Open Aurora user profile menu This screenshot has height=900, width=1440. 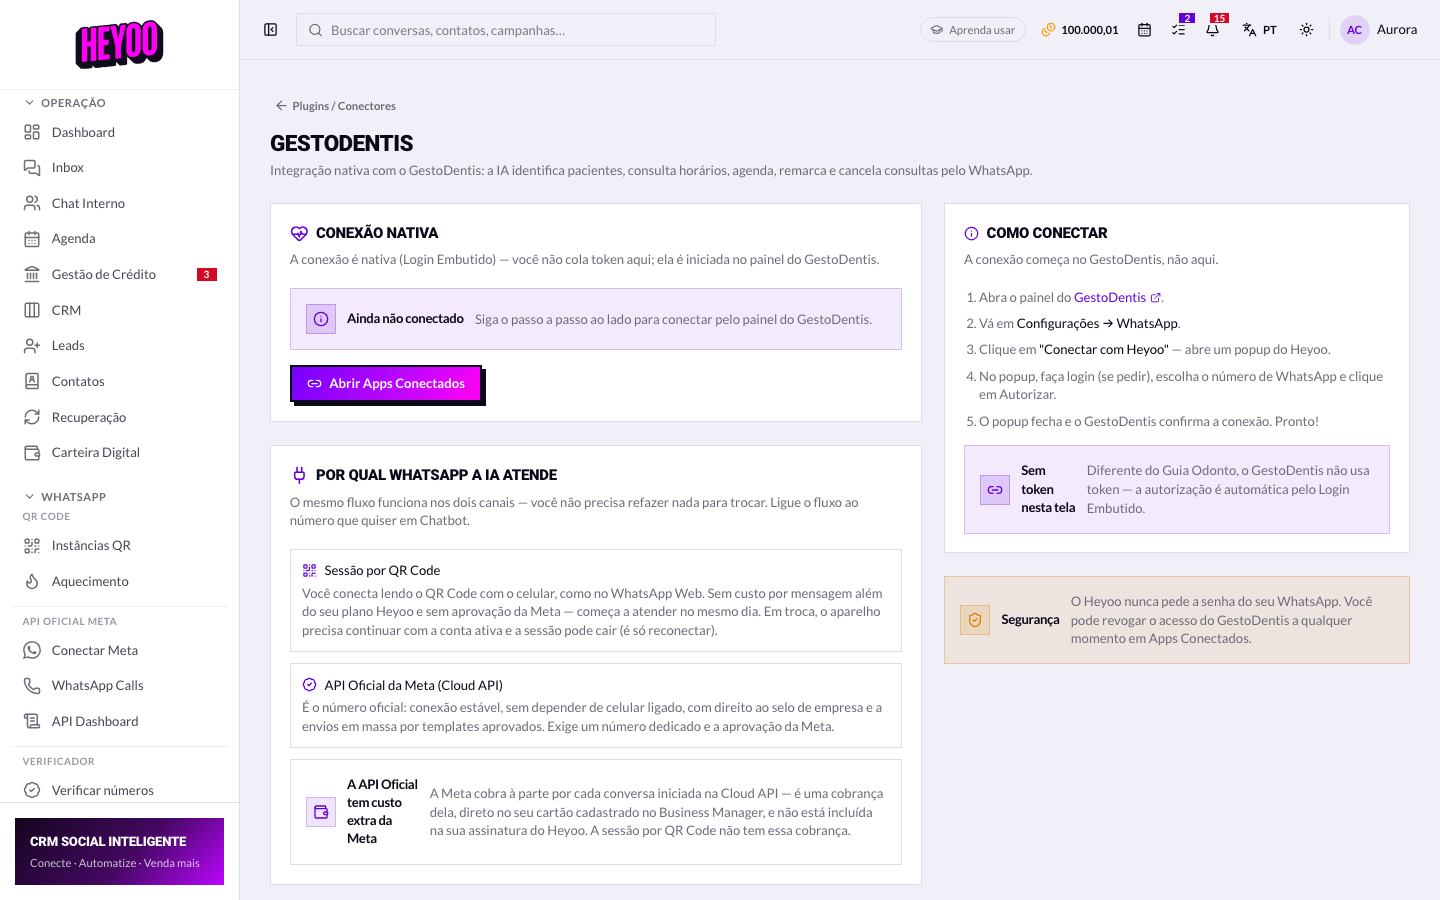tap(1379, 30)
